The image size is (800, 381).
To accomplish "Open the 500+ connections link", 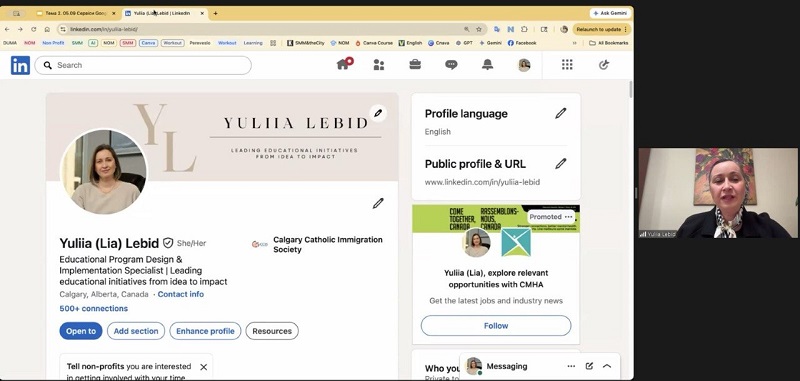I will coord(94,309).
